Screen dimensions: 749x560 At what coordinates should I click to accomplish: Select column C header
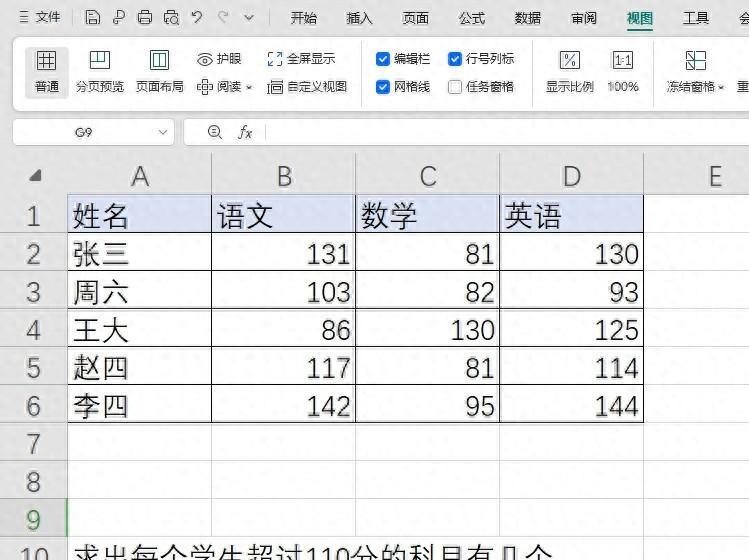click(428, 176)
